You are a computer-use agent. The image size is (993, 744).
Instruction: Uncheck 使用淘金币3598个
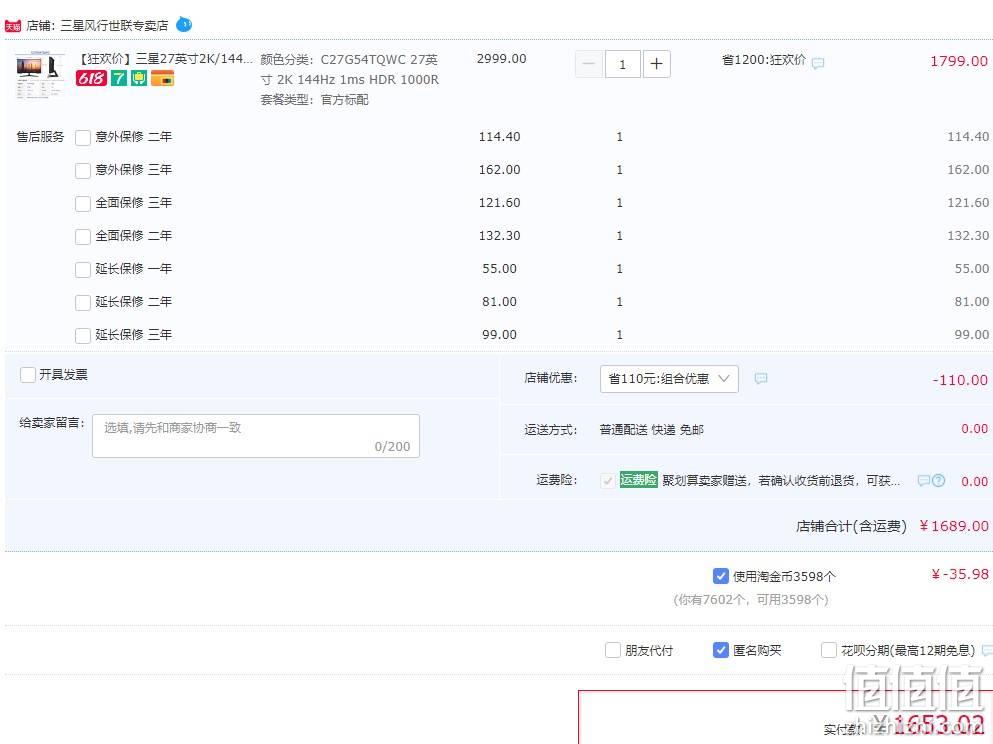click(721, 576)
